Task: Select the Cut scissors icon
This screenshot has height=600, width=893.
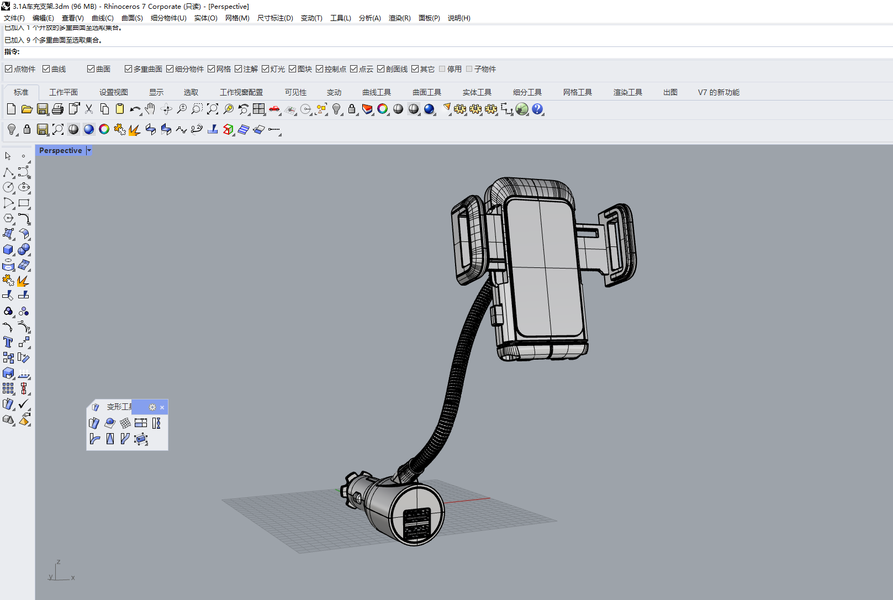Action: (x=89, y=109)
